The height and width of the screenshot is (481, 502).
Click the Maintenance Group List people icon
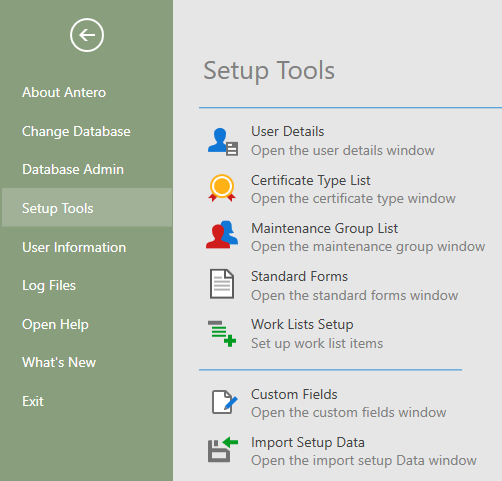tap(222, 235)
